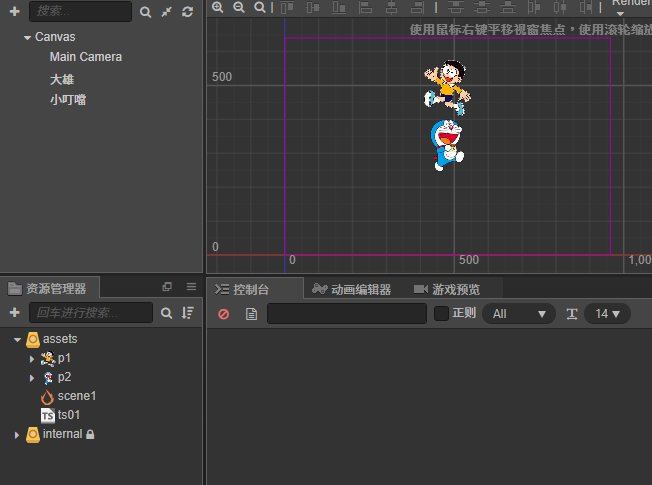Expand the internal folder
The height and width of the screenshot is (485, 652).
[x=17, y=436]
